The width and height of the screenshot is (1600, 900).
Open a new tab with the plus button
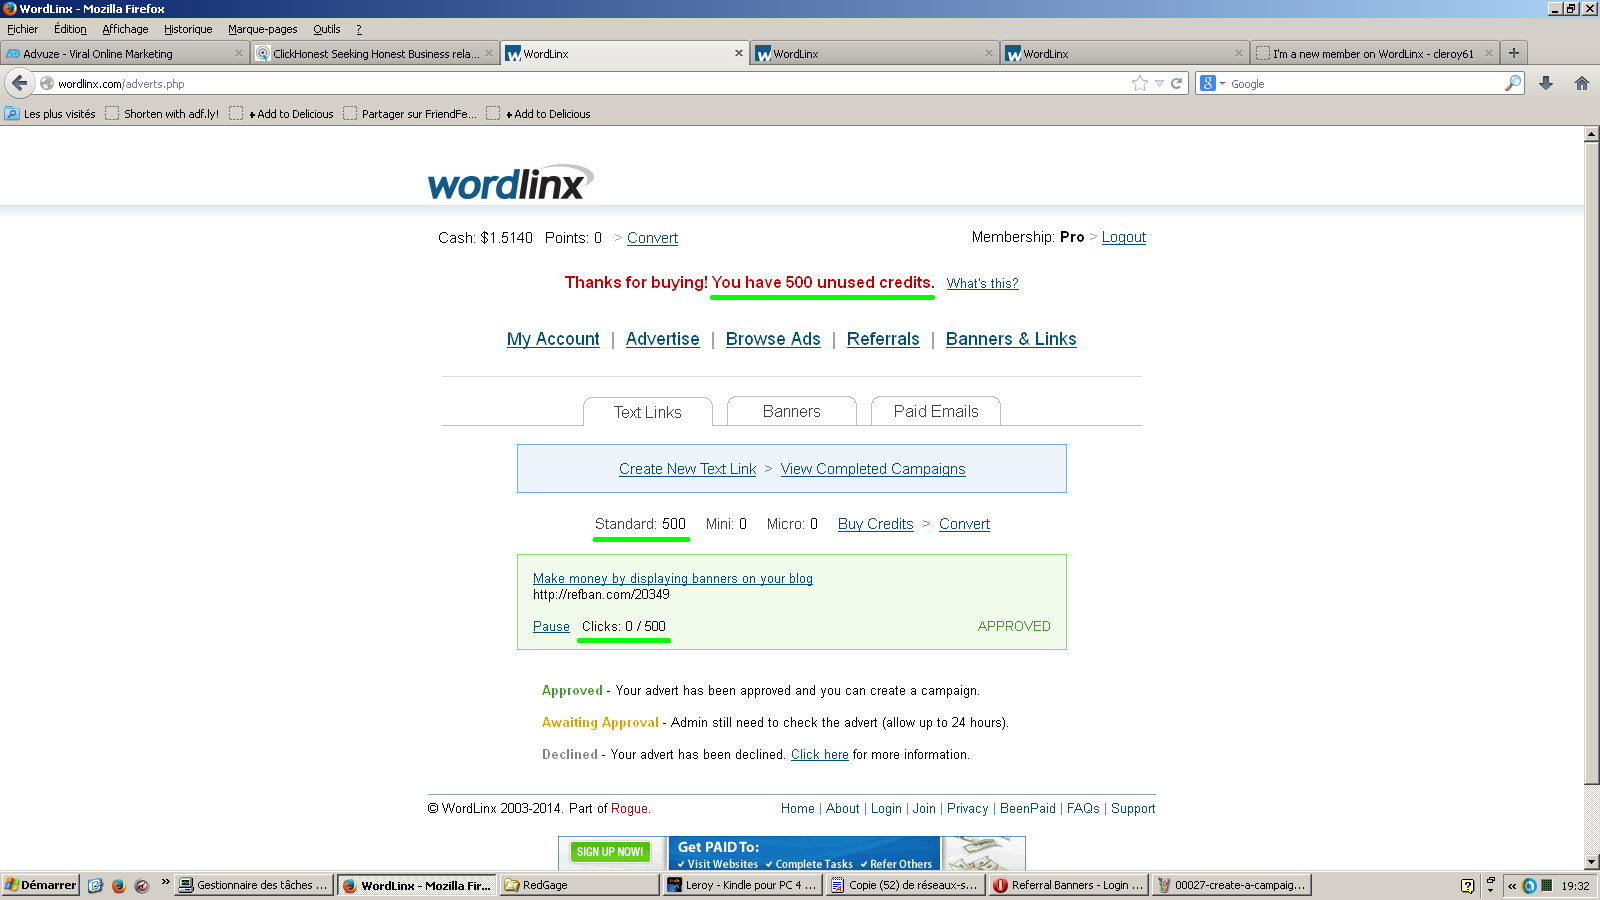coord(1514,53)
